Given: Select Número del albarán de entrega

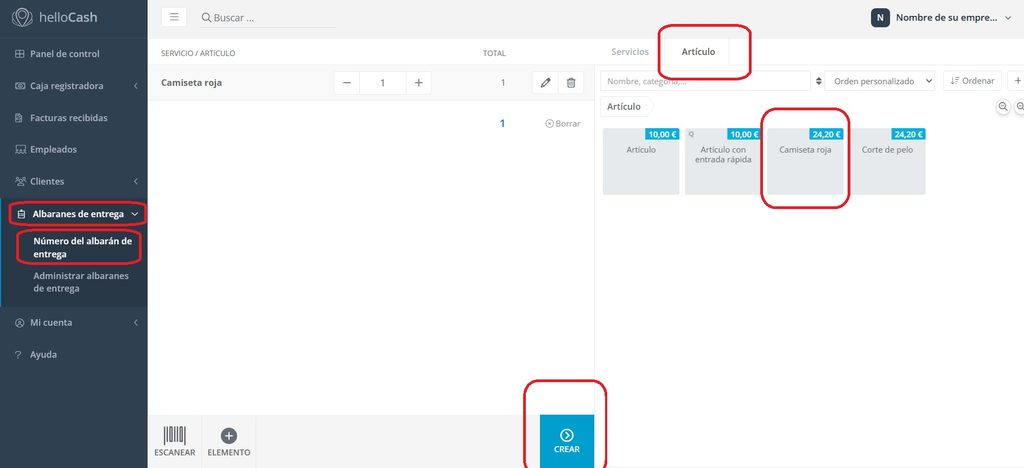Looking at the screenshot, I should (82, 247).
